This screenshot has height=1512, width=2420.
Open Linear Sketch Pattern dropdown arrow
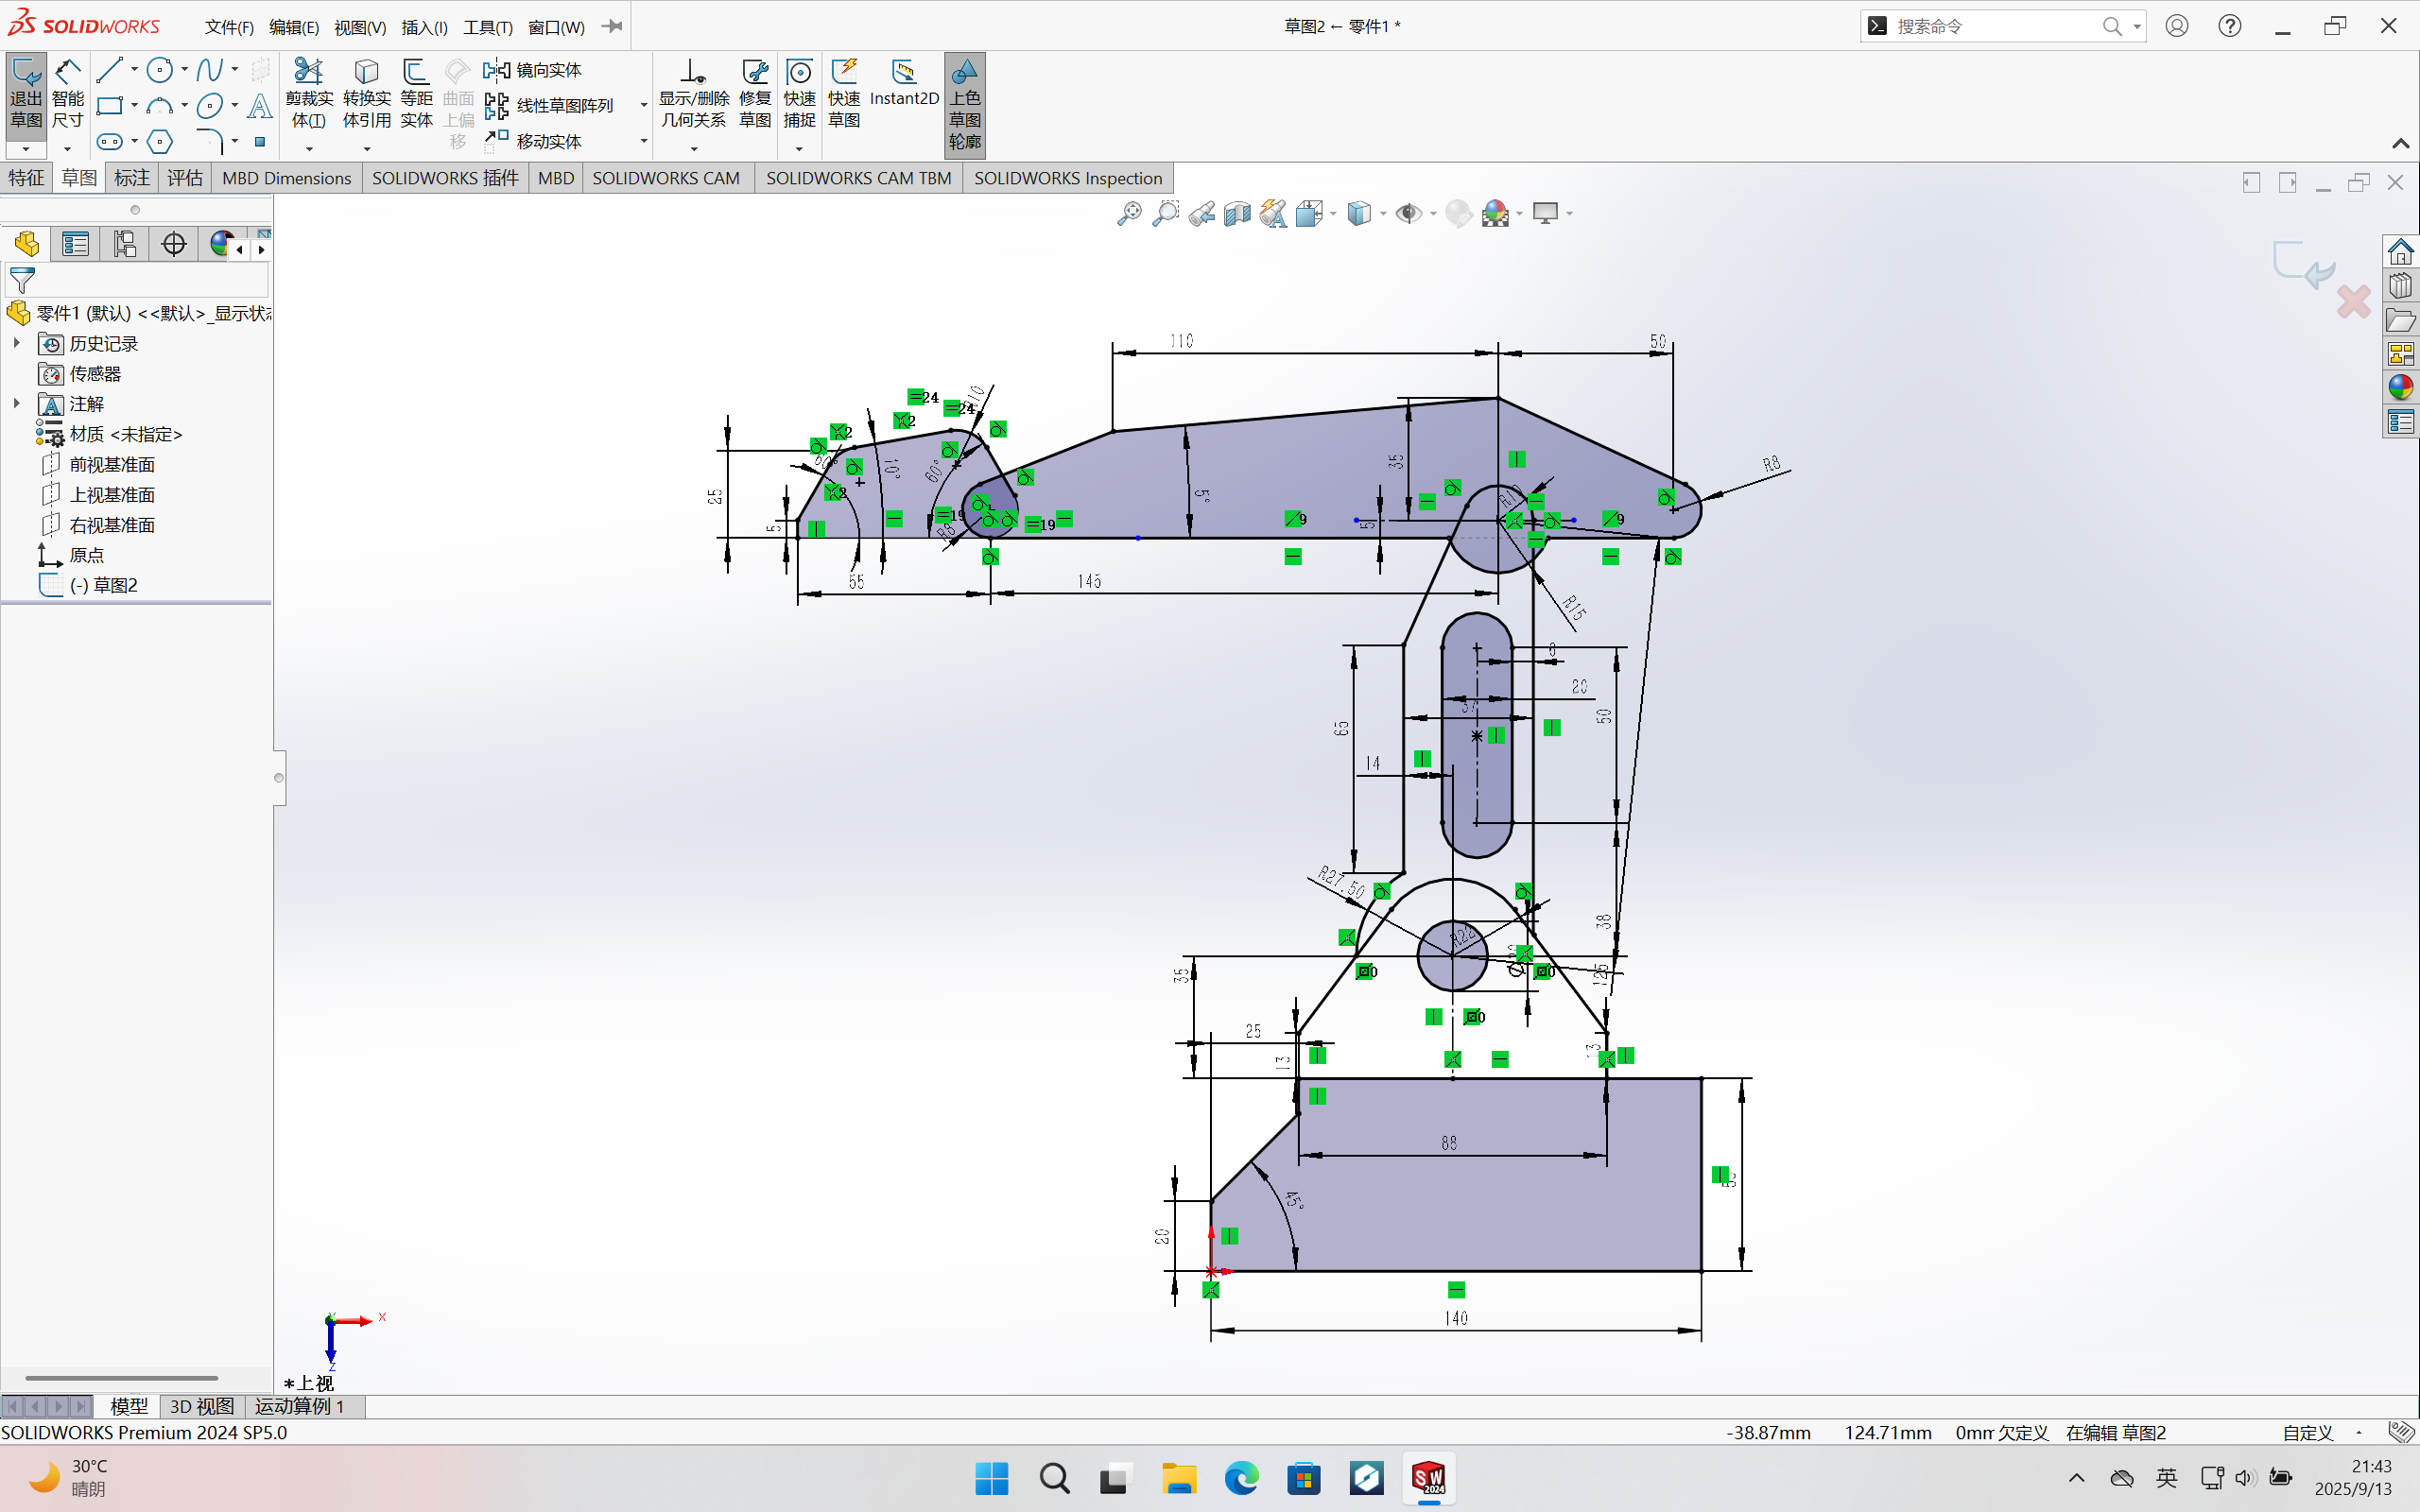pos(643,106)
